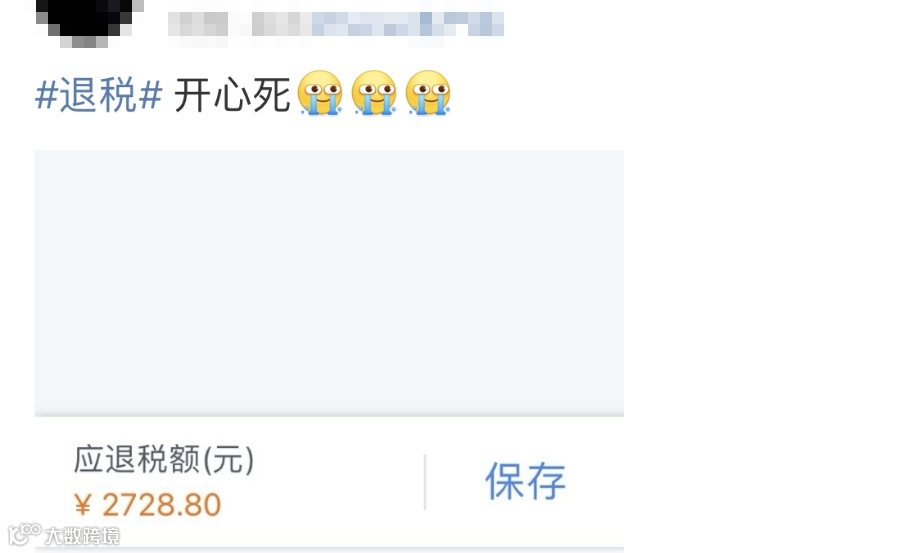The image size is (913, 553).
Task: Open the blank gray screenshot area
Action: (x=329, y=283)
